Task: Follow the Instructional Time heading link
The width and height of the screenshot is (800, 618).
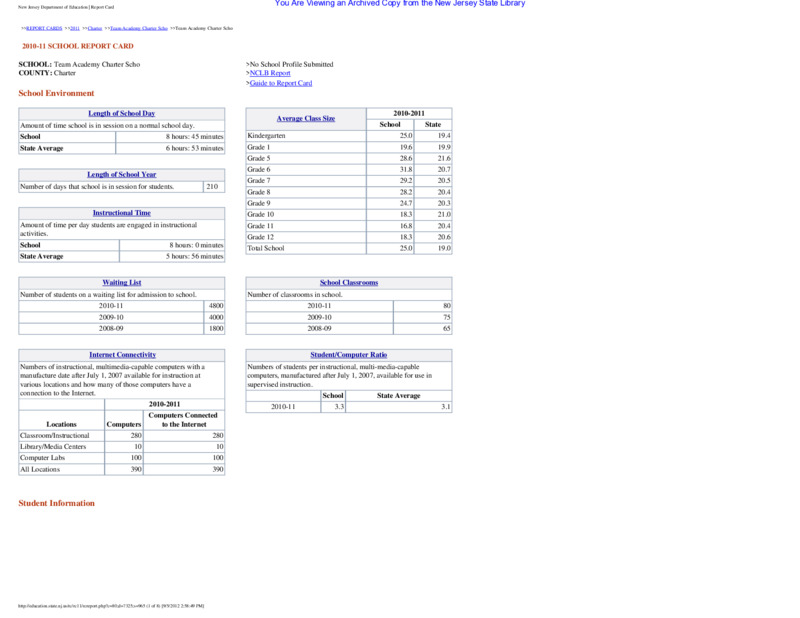Action: tap(121, 213)
